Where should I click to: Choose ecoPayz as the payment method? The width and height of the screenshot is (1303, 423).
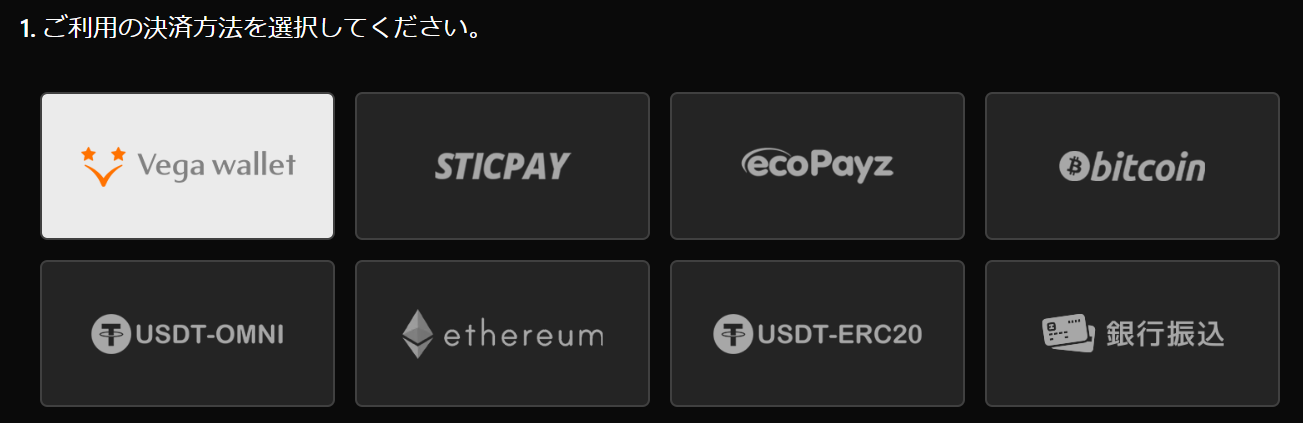[817, 166]
